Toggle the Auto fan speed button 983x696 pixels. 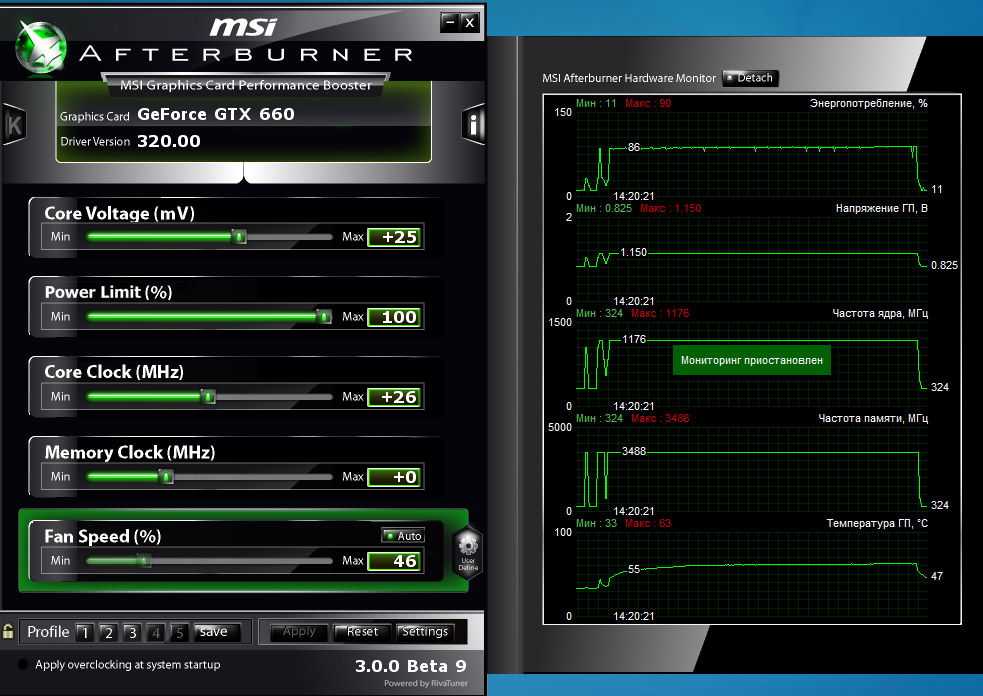(403, 536)
